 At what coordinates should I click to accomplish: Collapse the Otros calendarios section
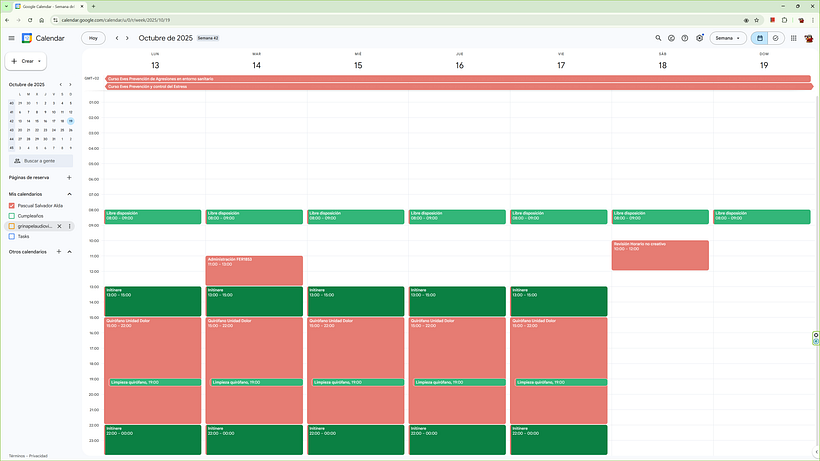tap(69, 251)
